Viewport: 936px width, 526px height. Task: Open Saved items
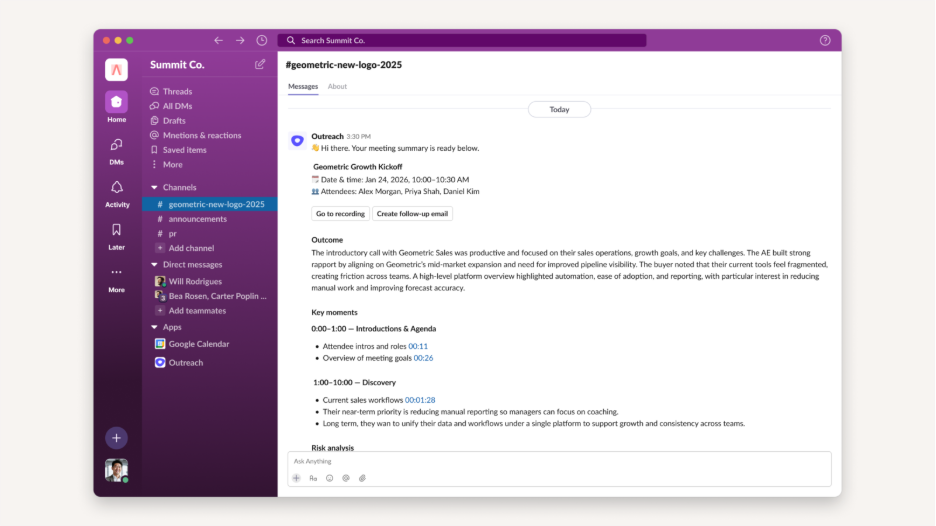[x=178, y=150]
